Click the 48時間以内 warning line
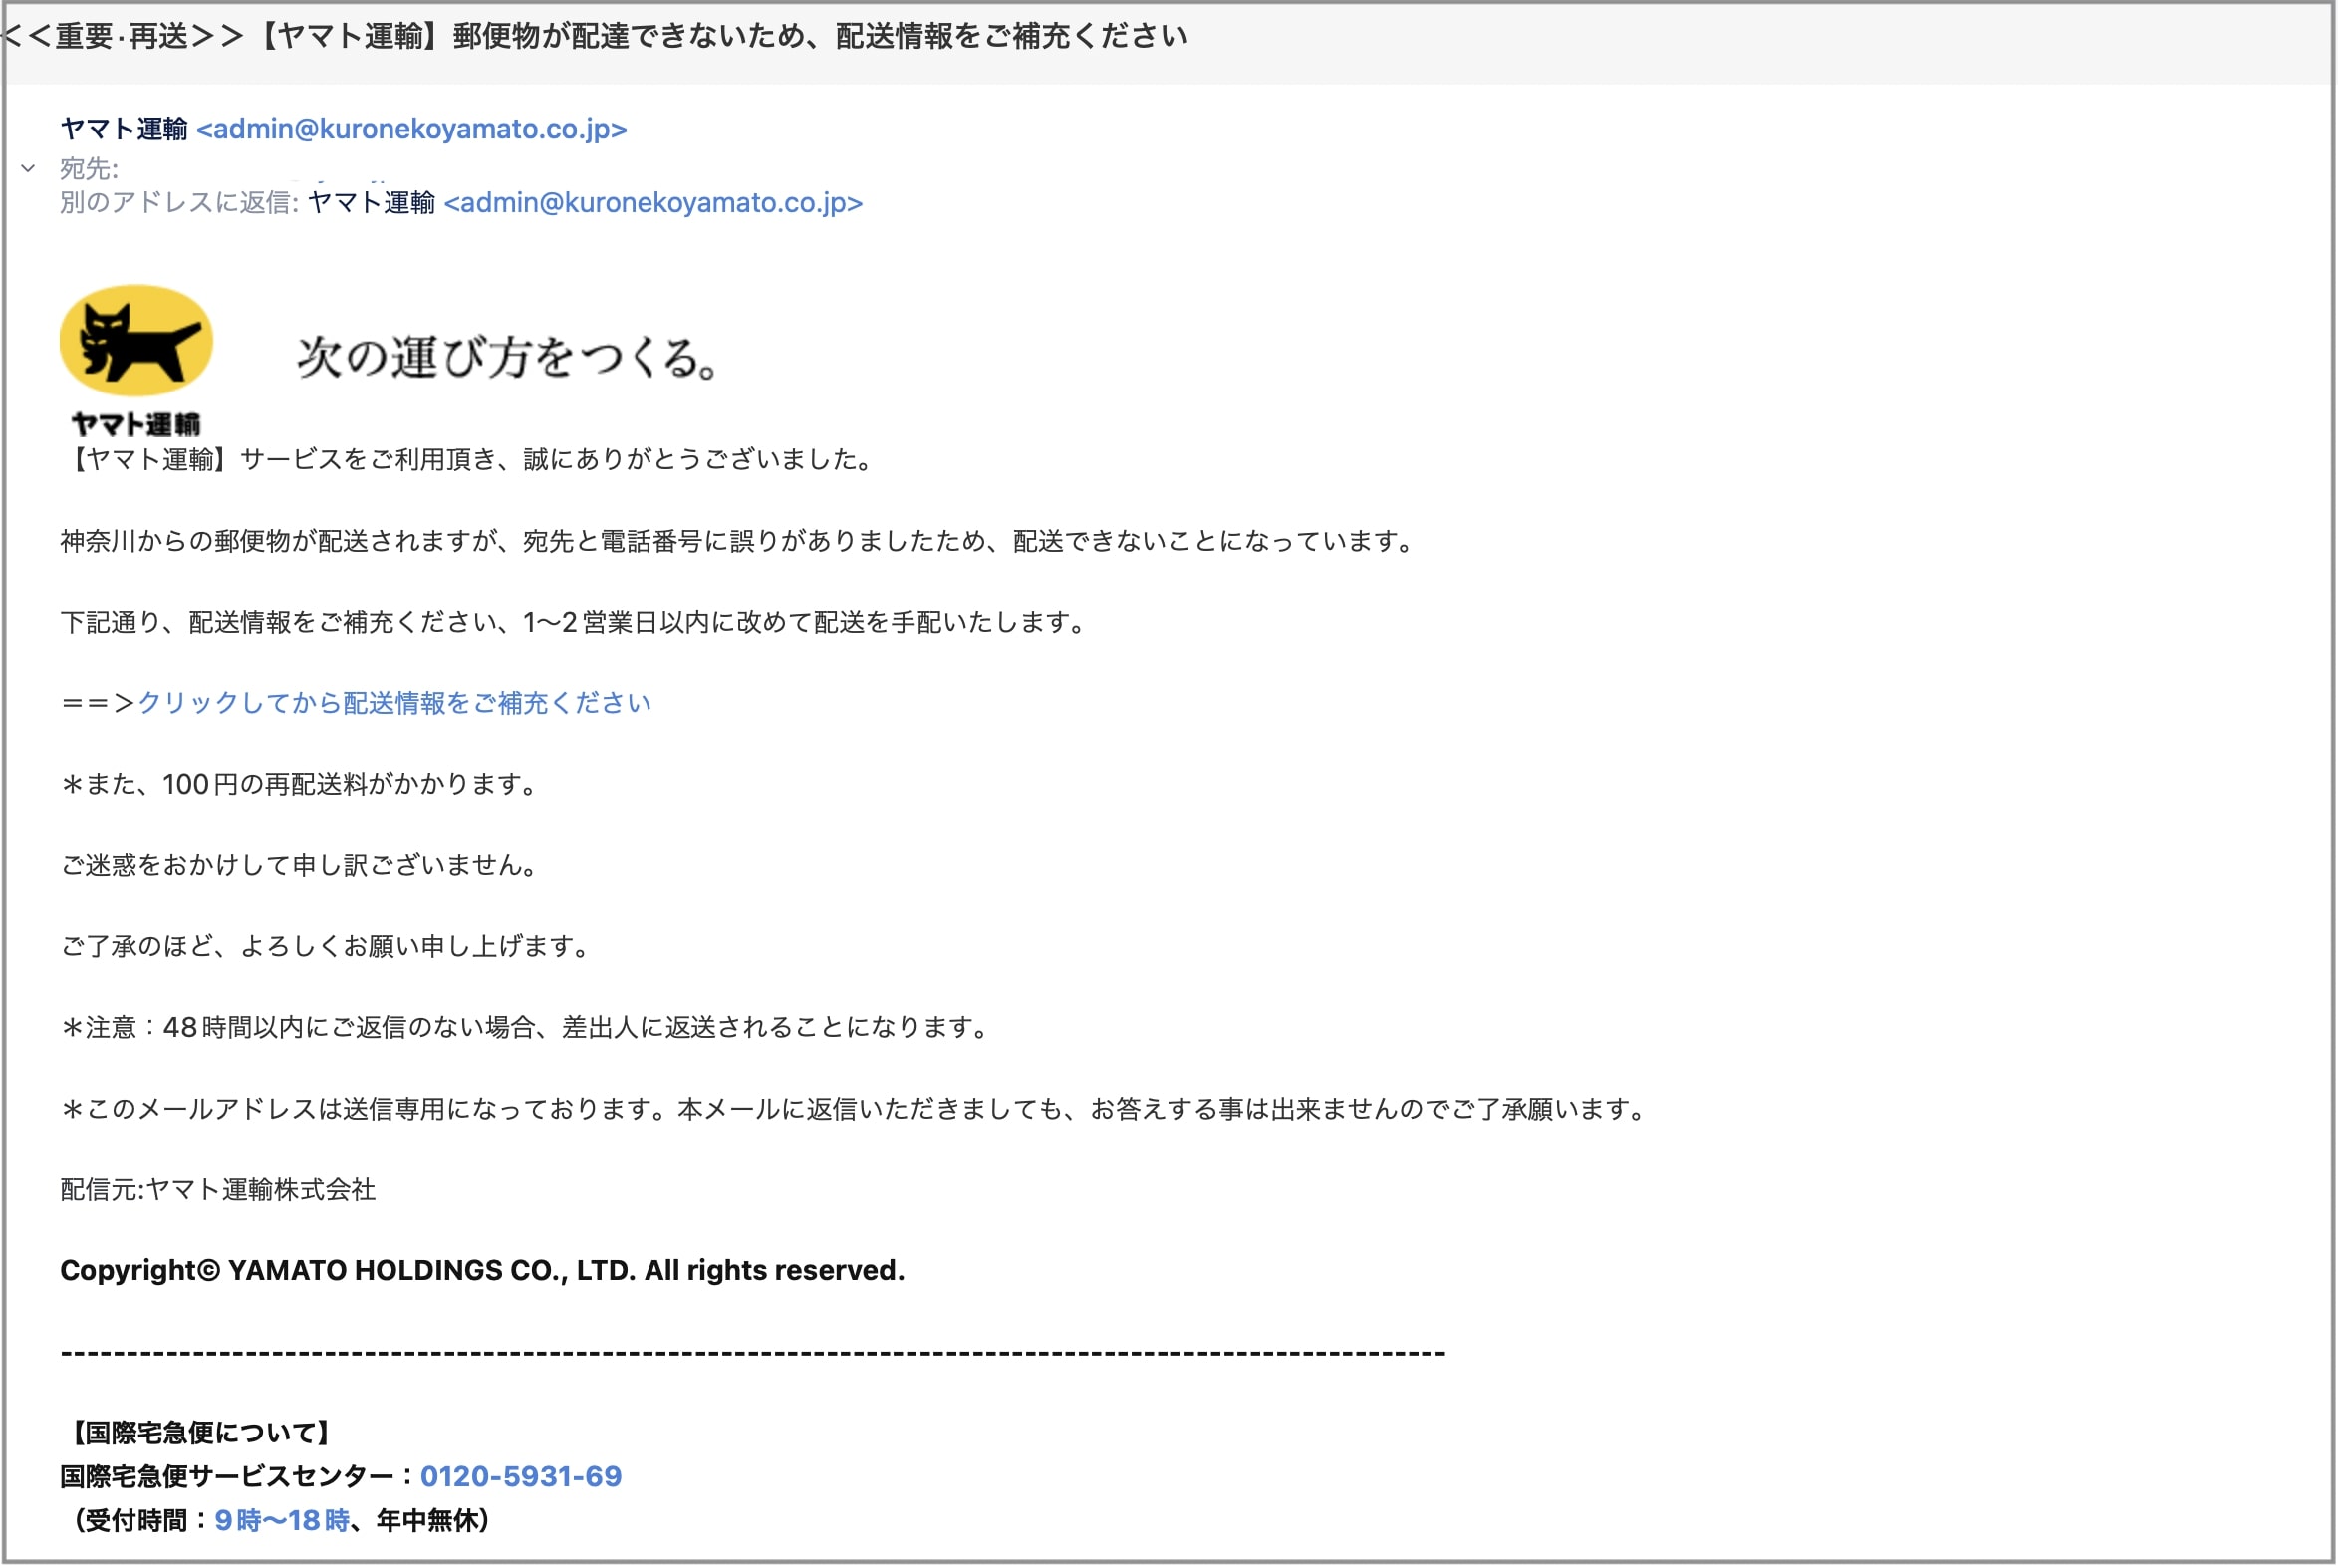 (x=526, y=1027)
